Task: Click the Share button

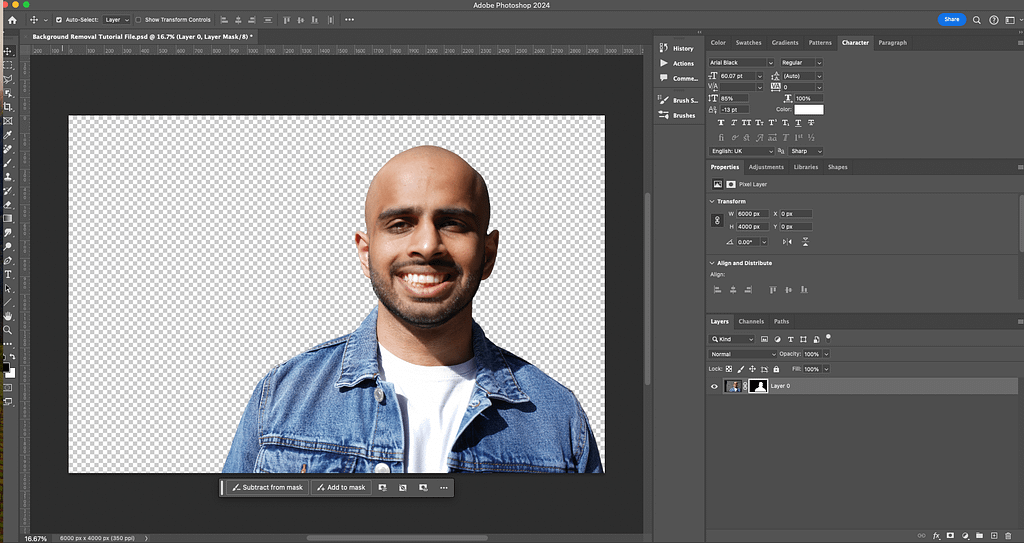Action: pyautogui.click(x=951, y=19)
